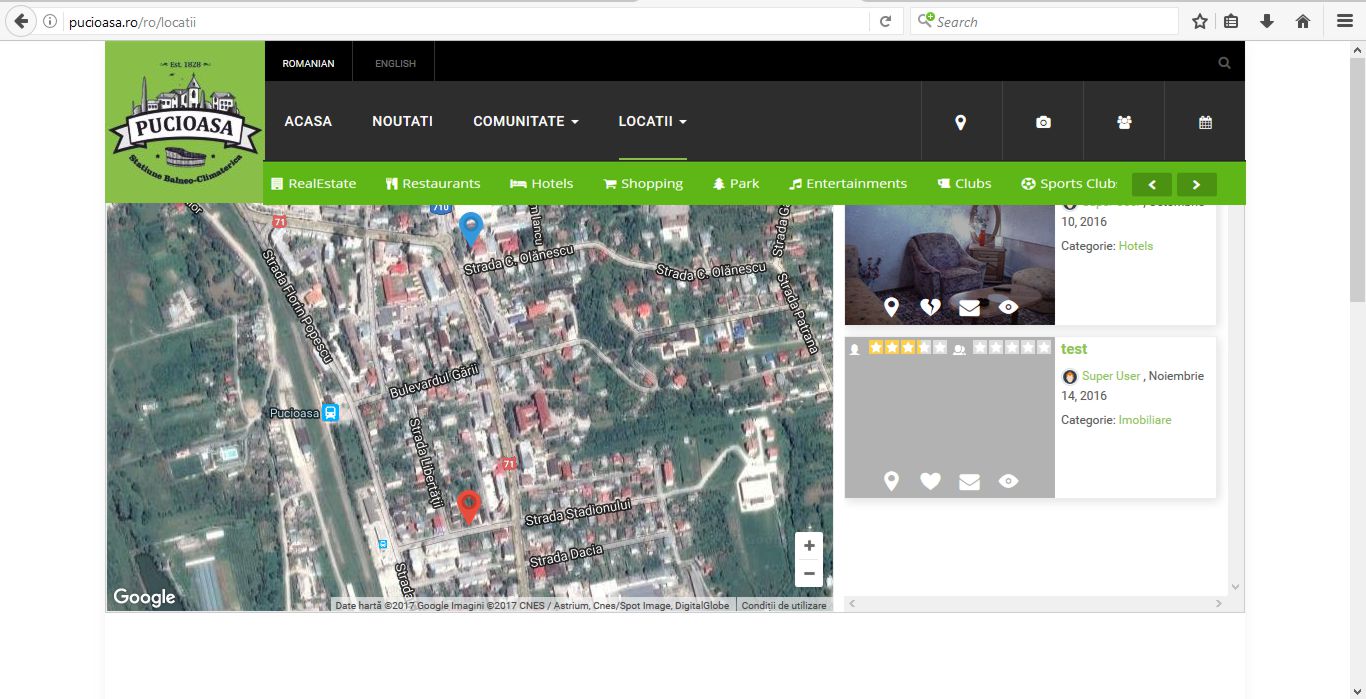Image resolution: width=1366 pixels, height=699 pixels.
Task: Click the red map pin marker
Action: point(469,505)
